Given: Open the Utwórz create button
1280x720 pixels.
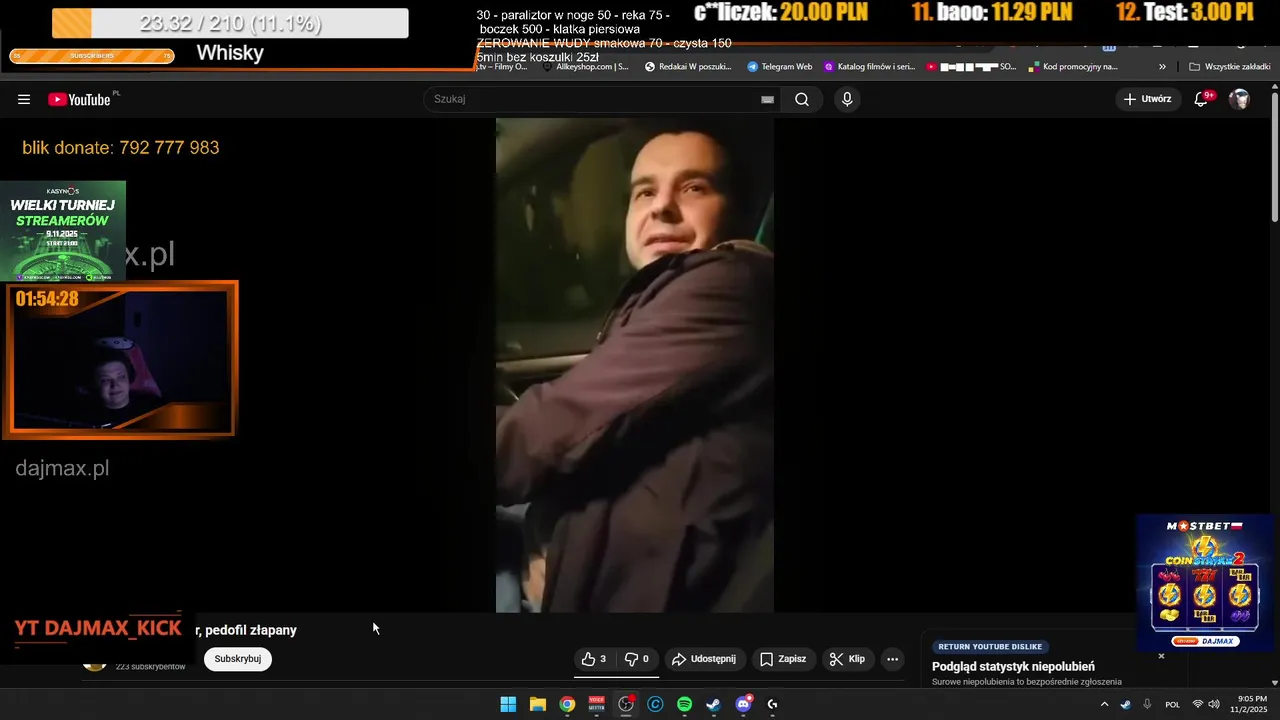Looking at the screenshot, I should point(1148,99).
